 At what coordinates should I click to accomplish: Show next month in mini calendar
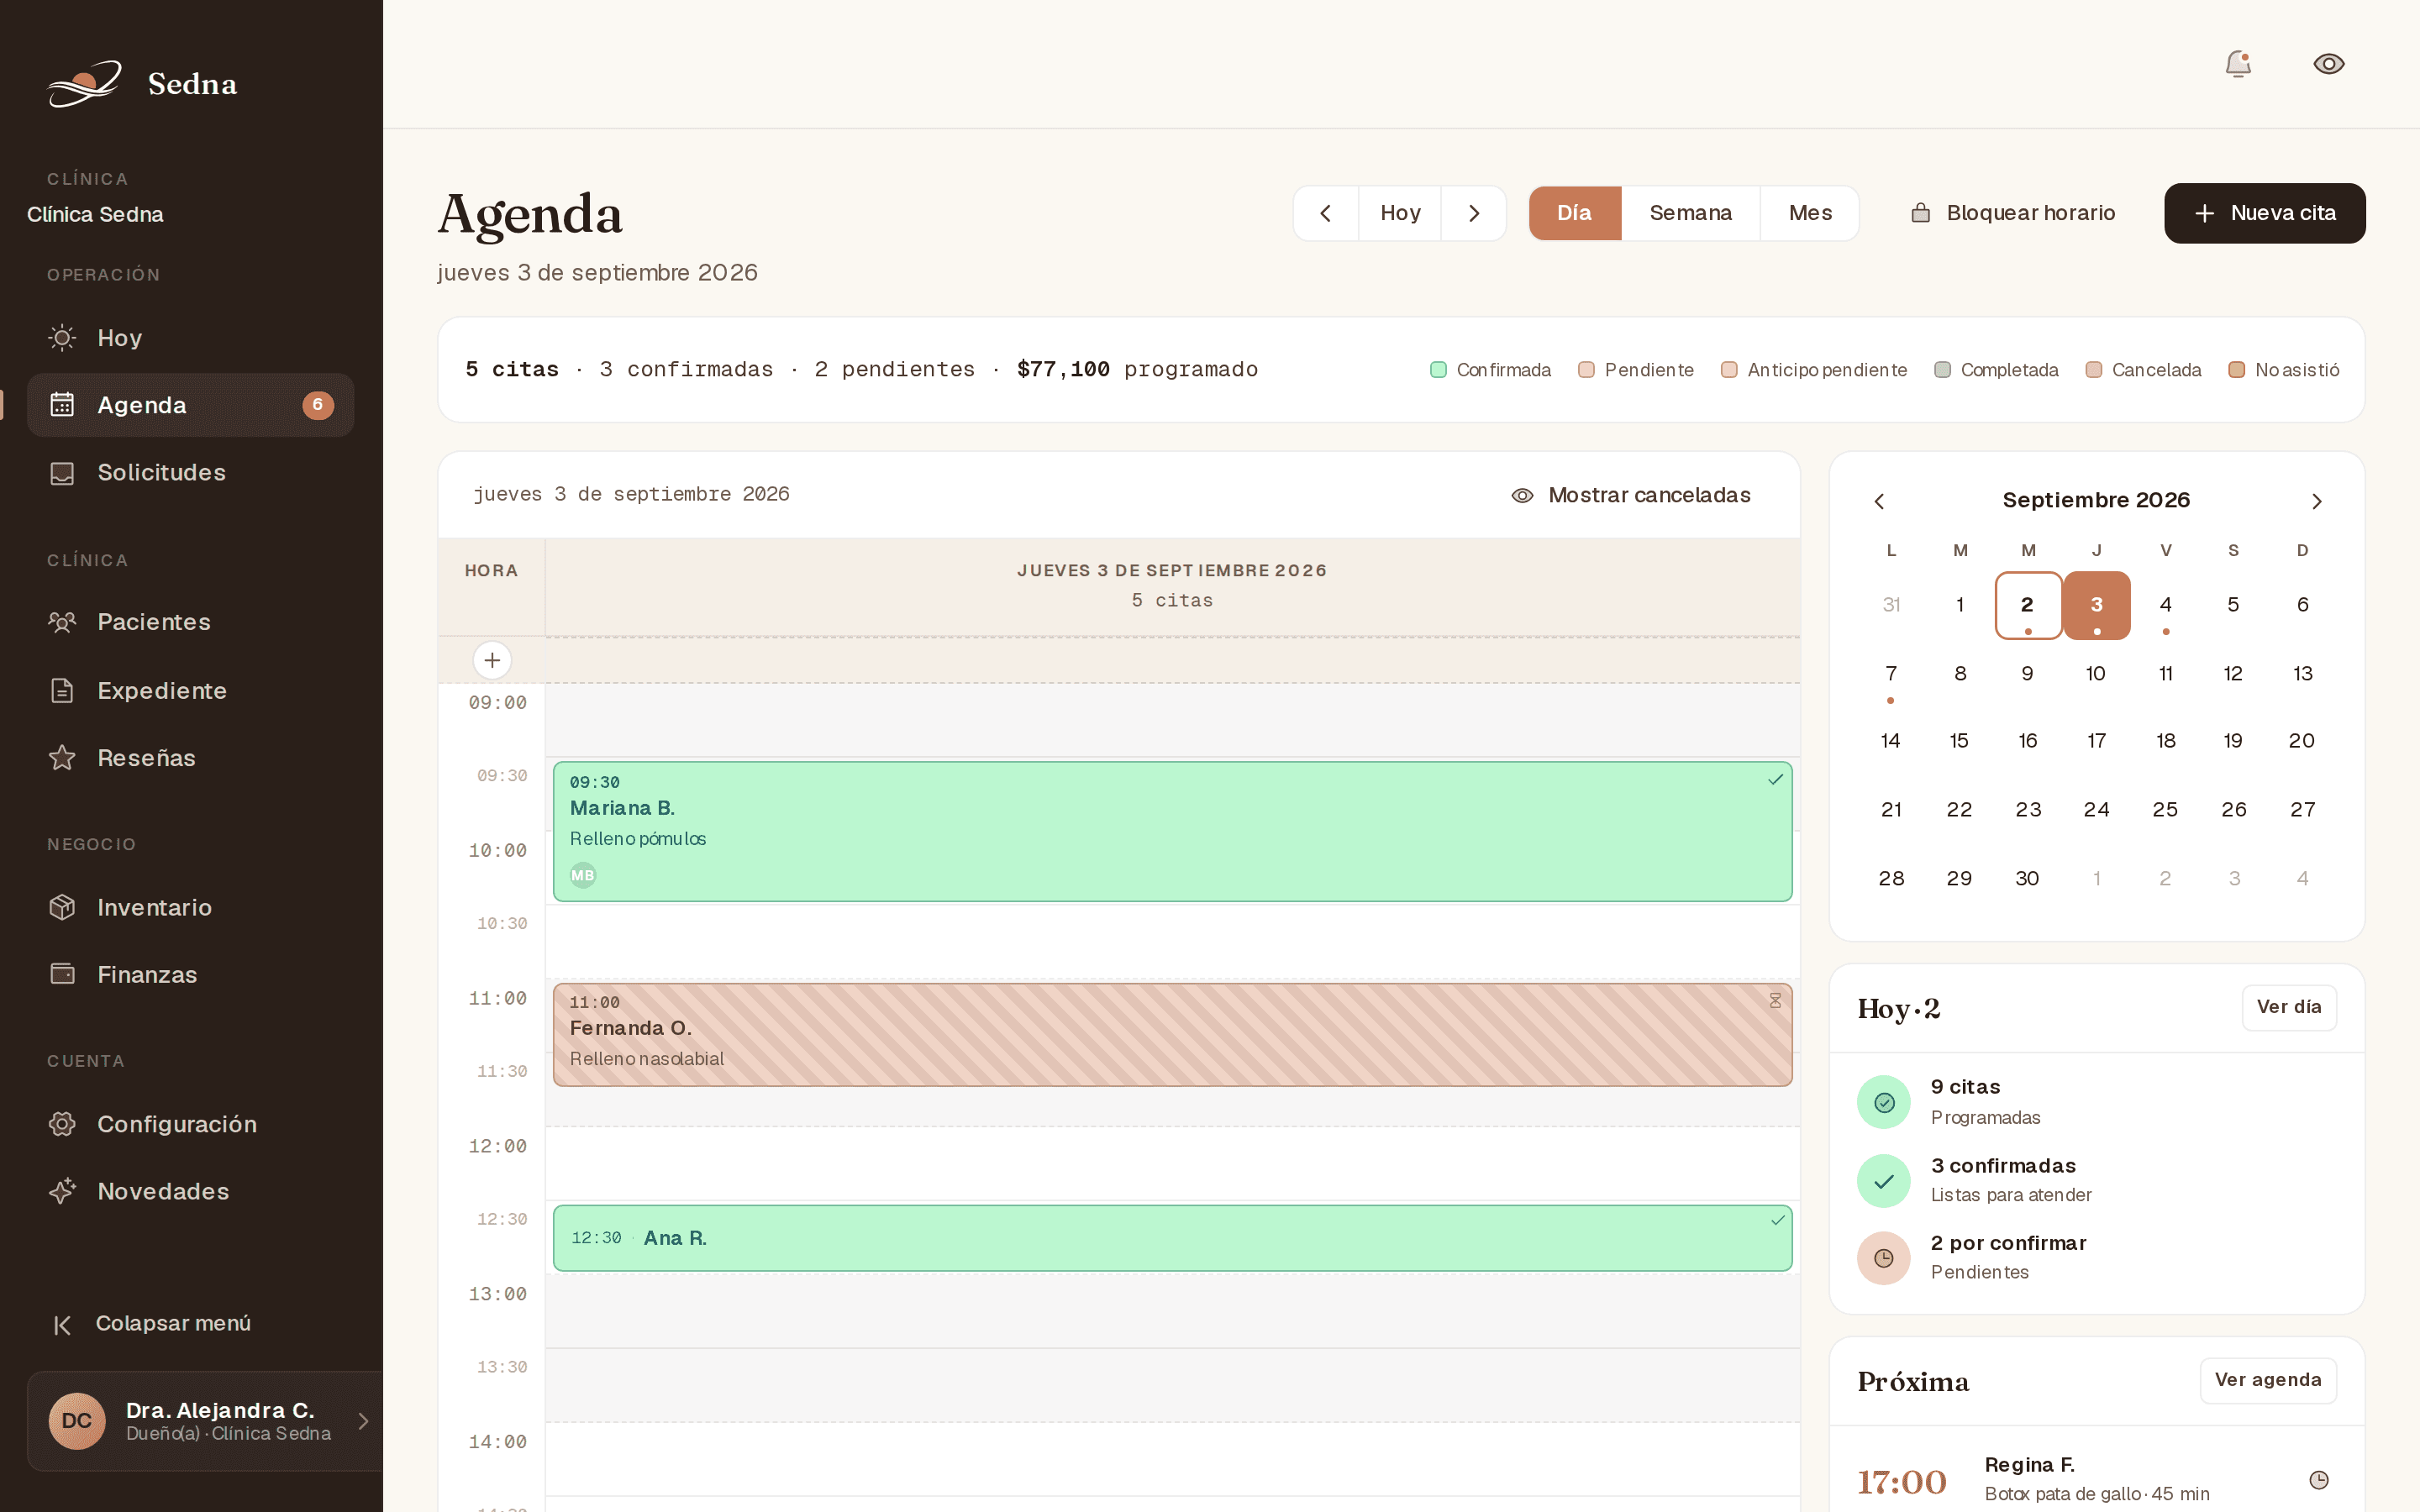pos(2316,501)
